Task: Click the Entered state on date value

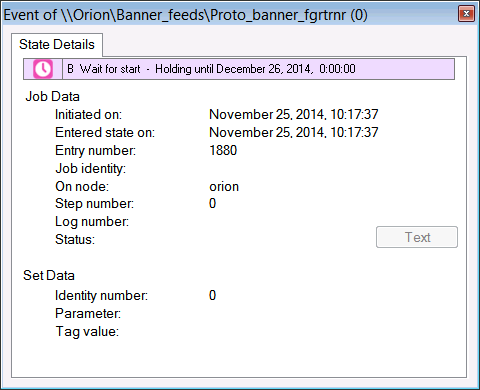Action: [294, 132]
